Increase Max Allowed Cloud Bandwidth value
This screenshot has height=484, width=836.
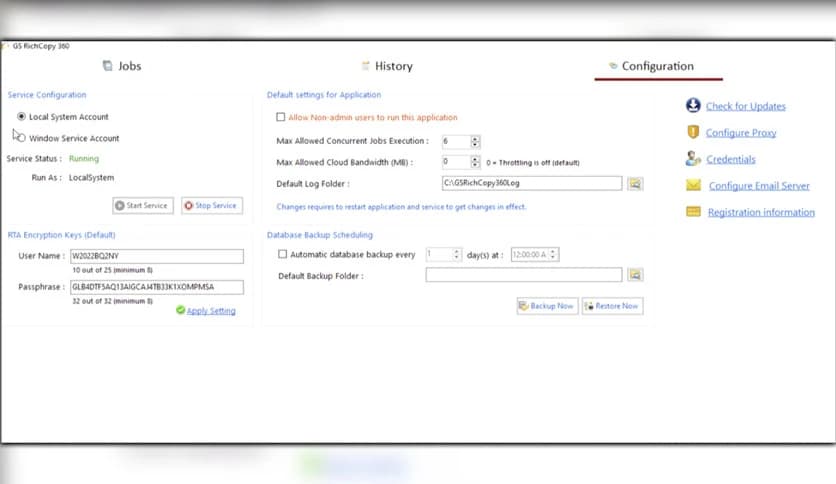(x=475, y=159)
